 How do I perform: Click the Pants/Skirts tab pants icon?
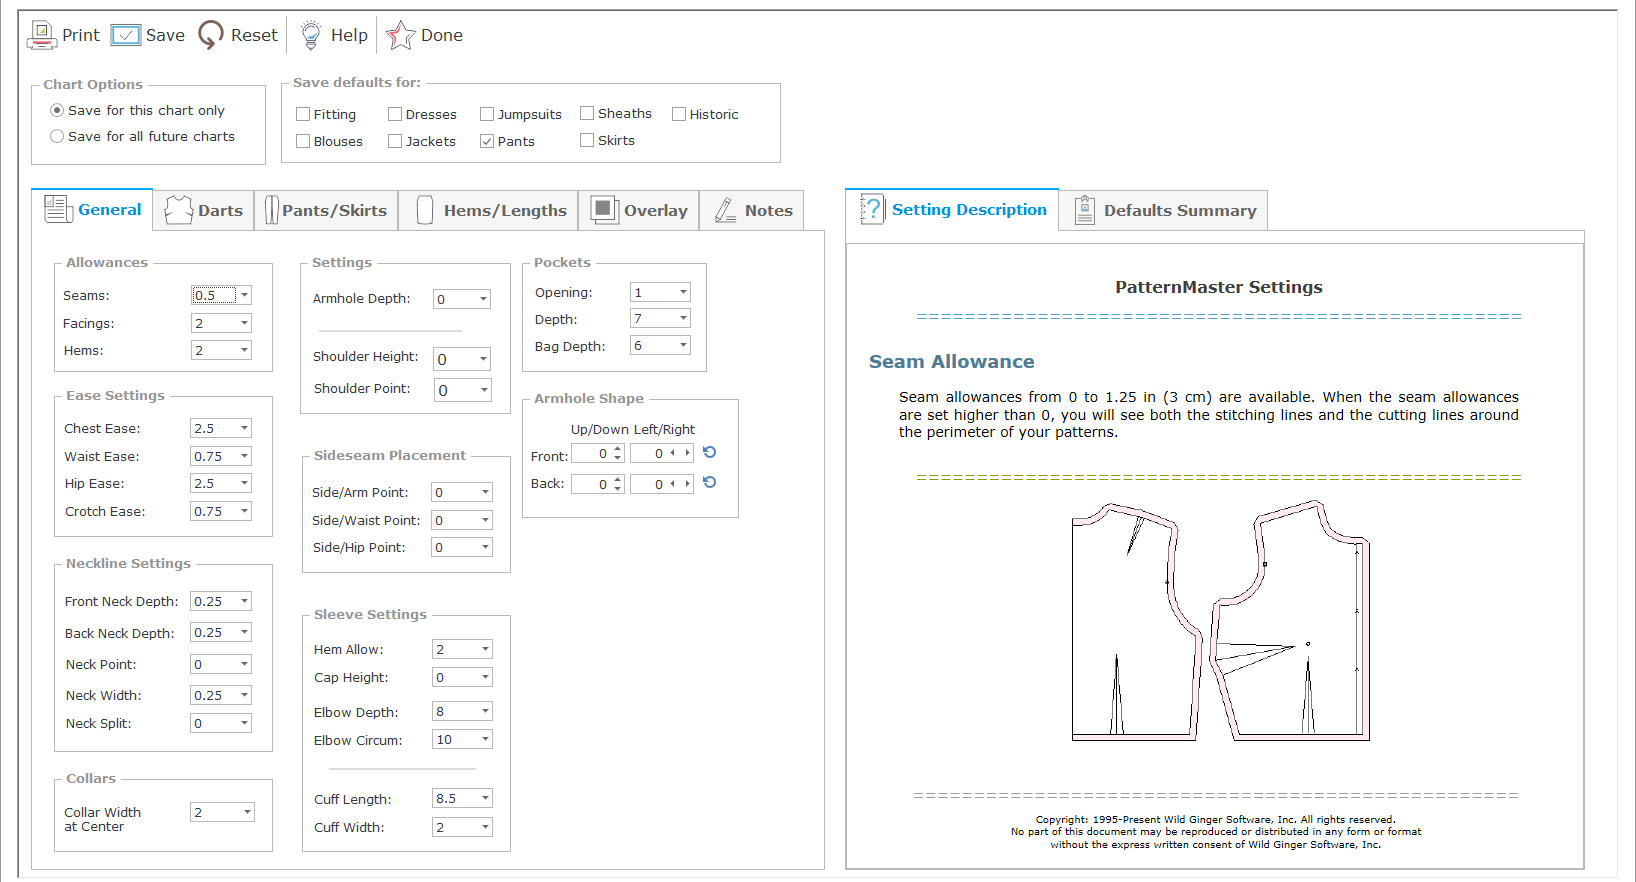coord(271,210)
